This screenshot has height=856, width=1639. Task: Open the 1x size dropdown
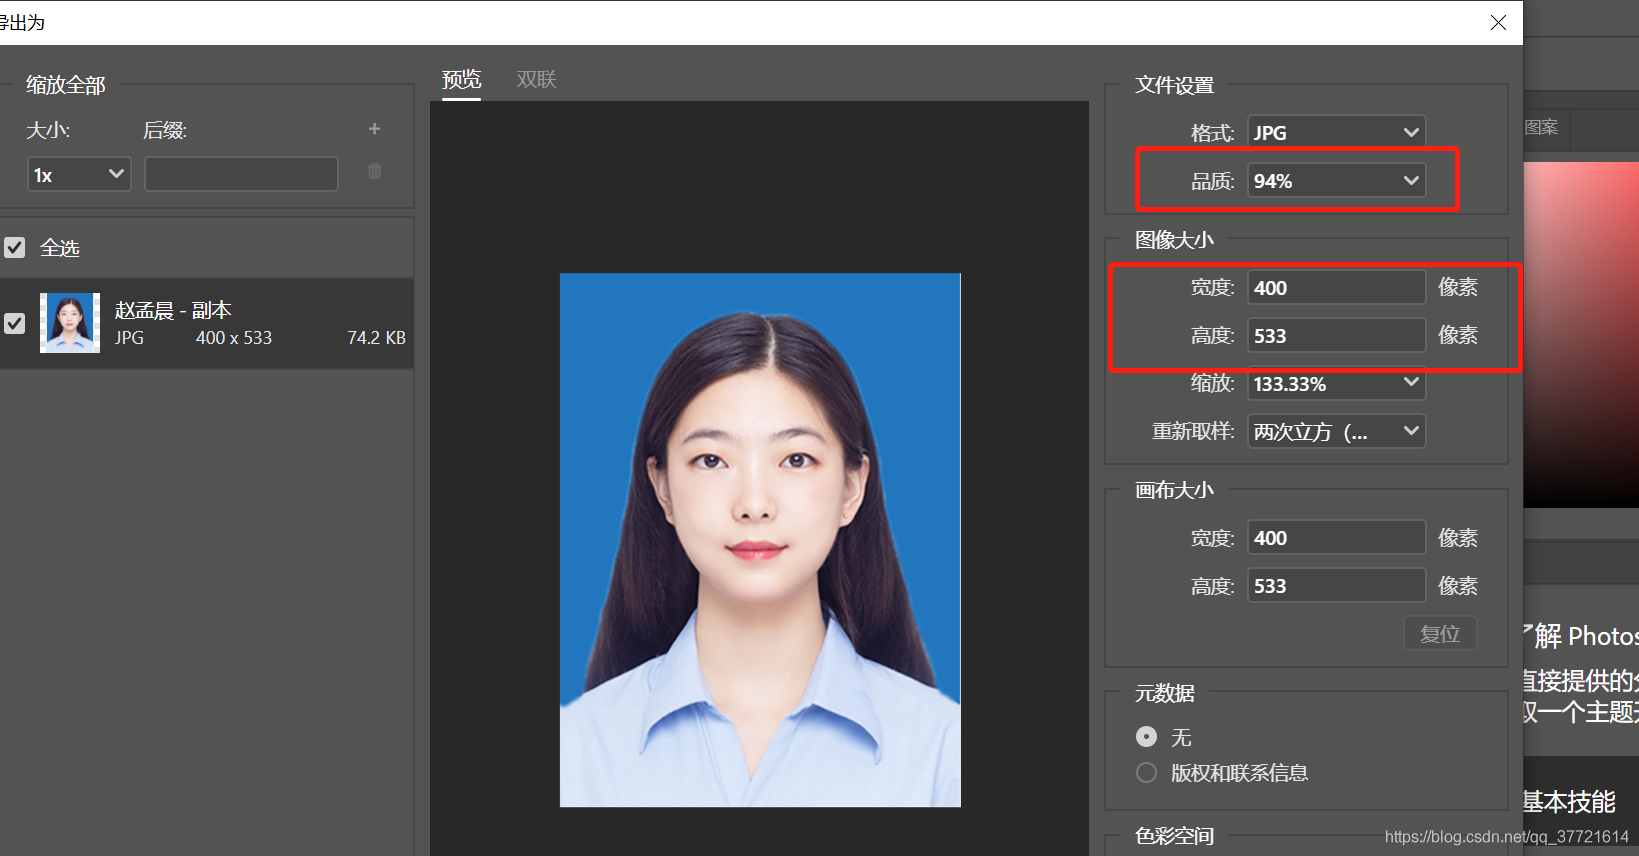pos(79,174)
